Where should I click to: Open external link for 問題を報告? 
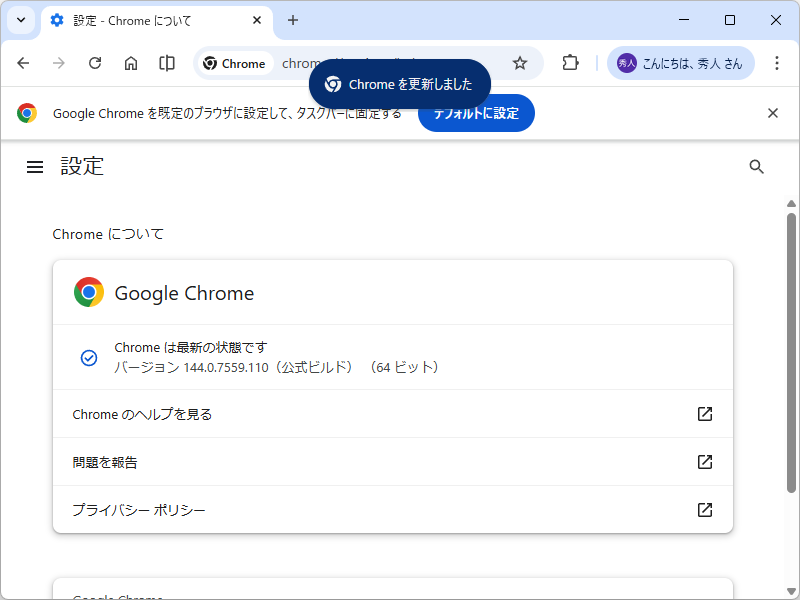click(x=705, y=461)
